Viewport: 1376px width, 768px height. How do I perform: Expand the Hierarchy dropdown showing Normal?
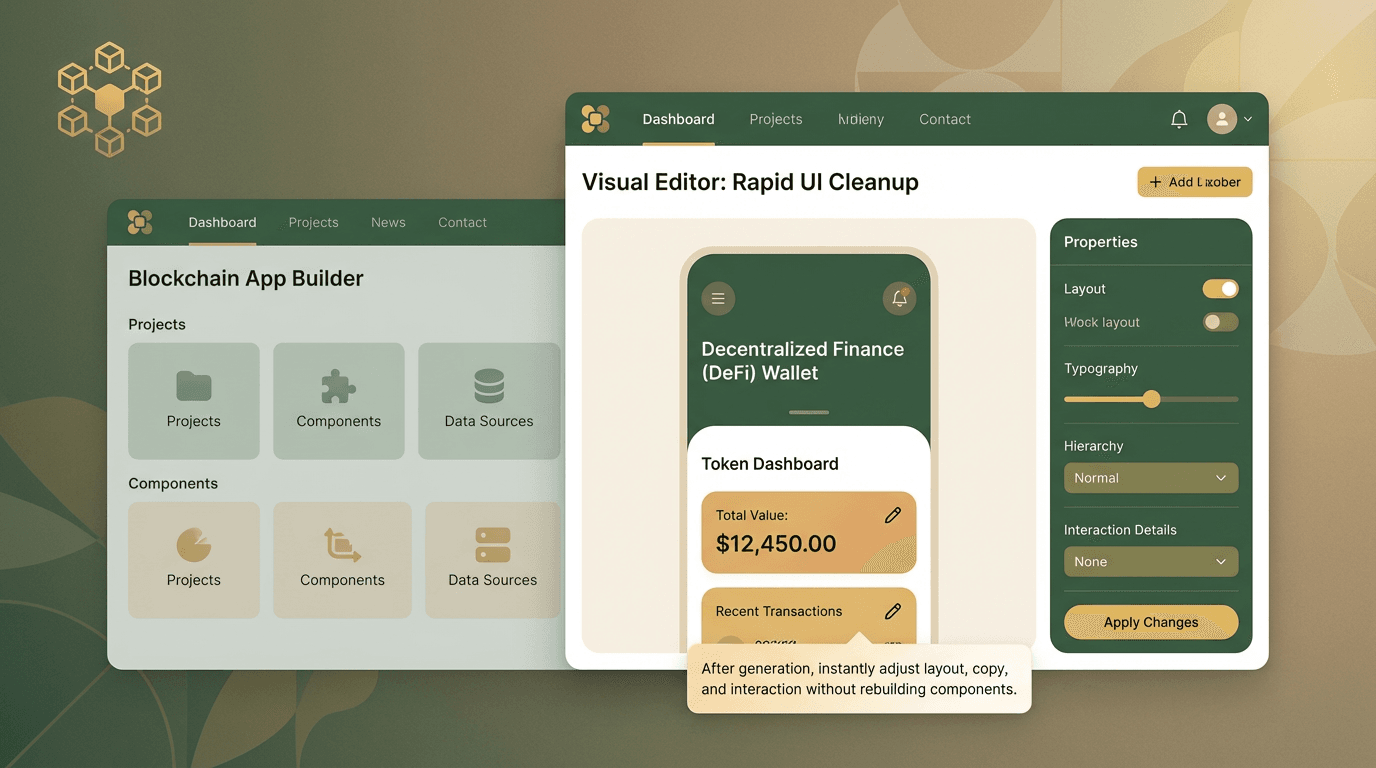point(1151,478)
